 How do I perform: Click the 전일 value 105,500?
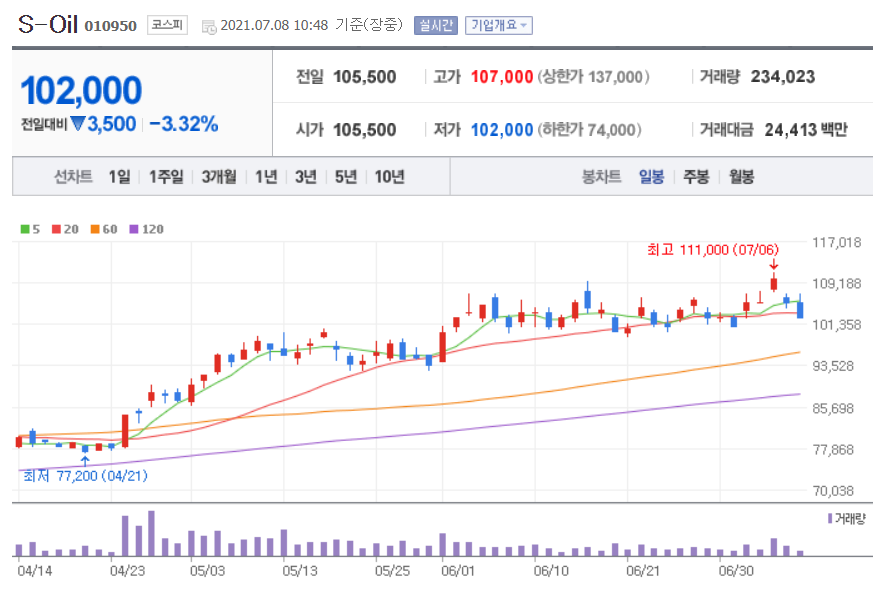365,77
